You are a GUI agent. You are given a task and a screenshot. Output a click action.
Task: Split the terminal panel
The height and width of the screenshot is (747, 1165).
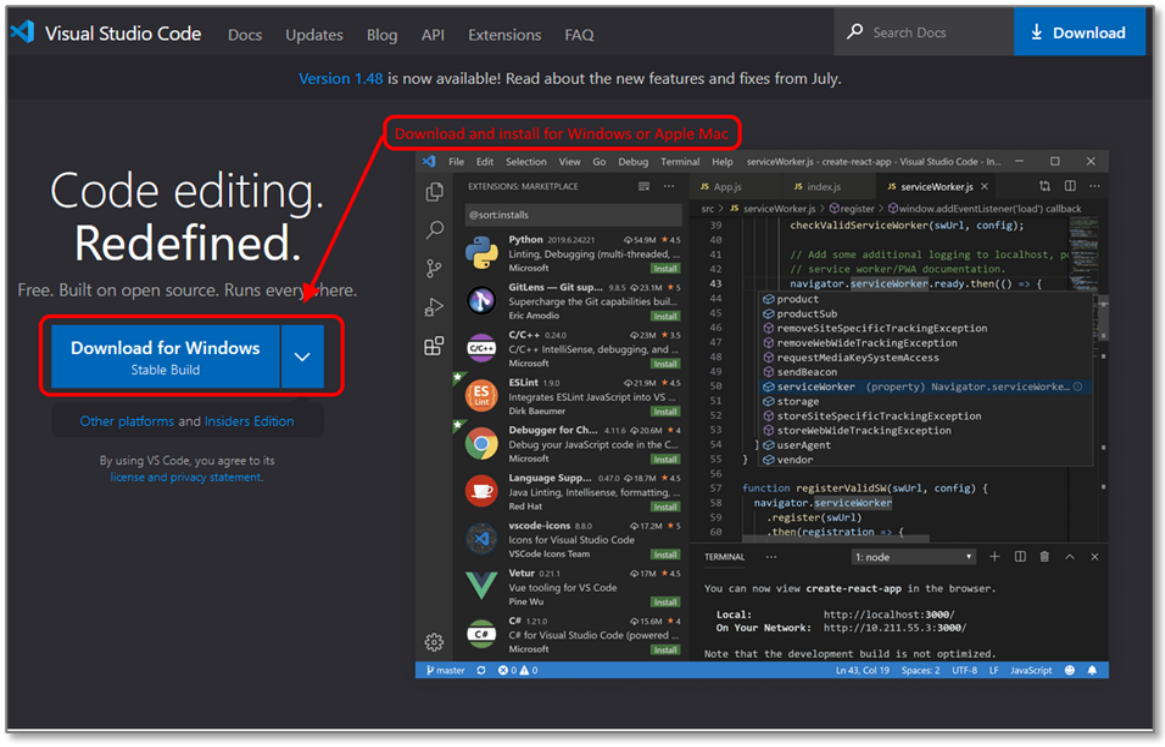[x=1020, y=557]
